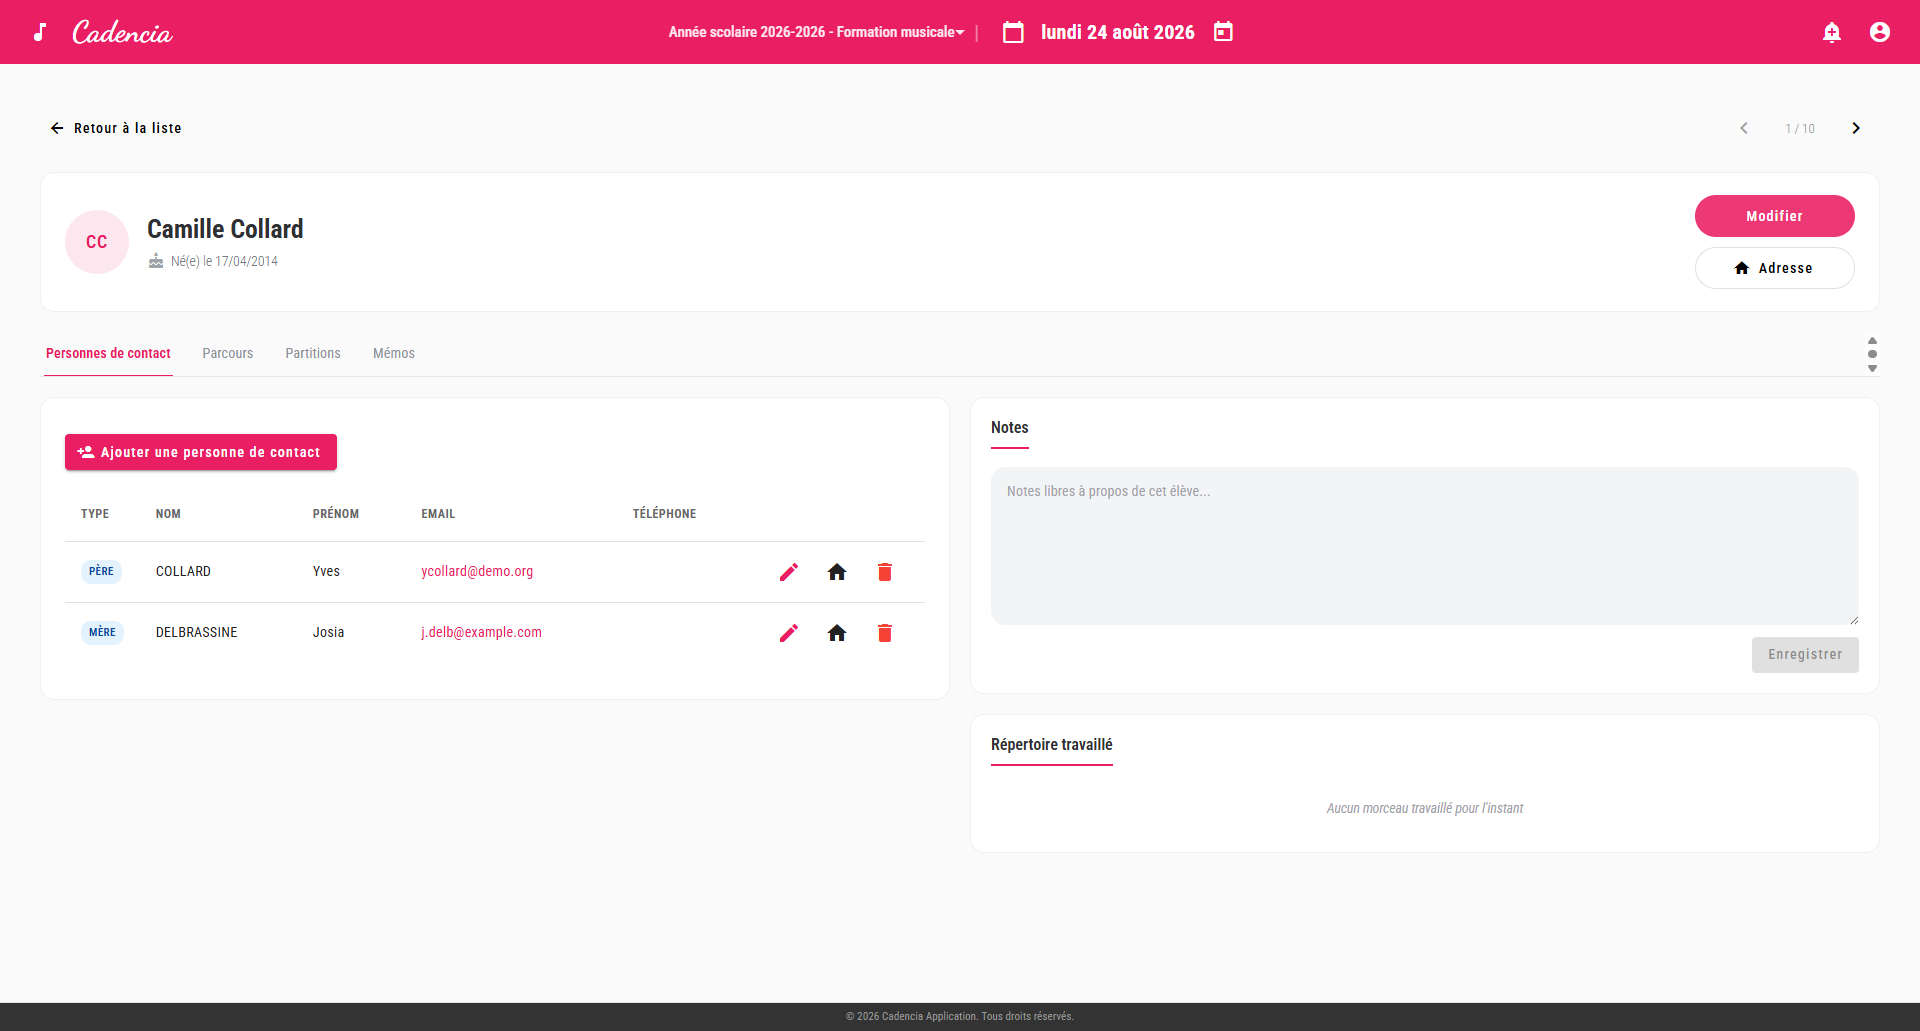
Task: Switch to the Partitions tab
Action: tap(313, 353)
